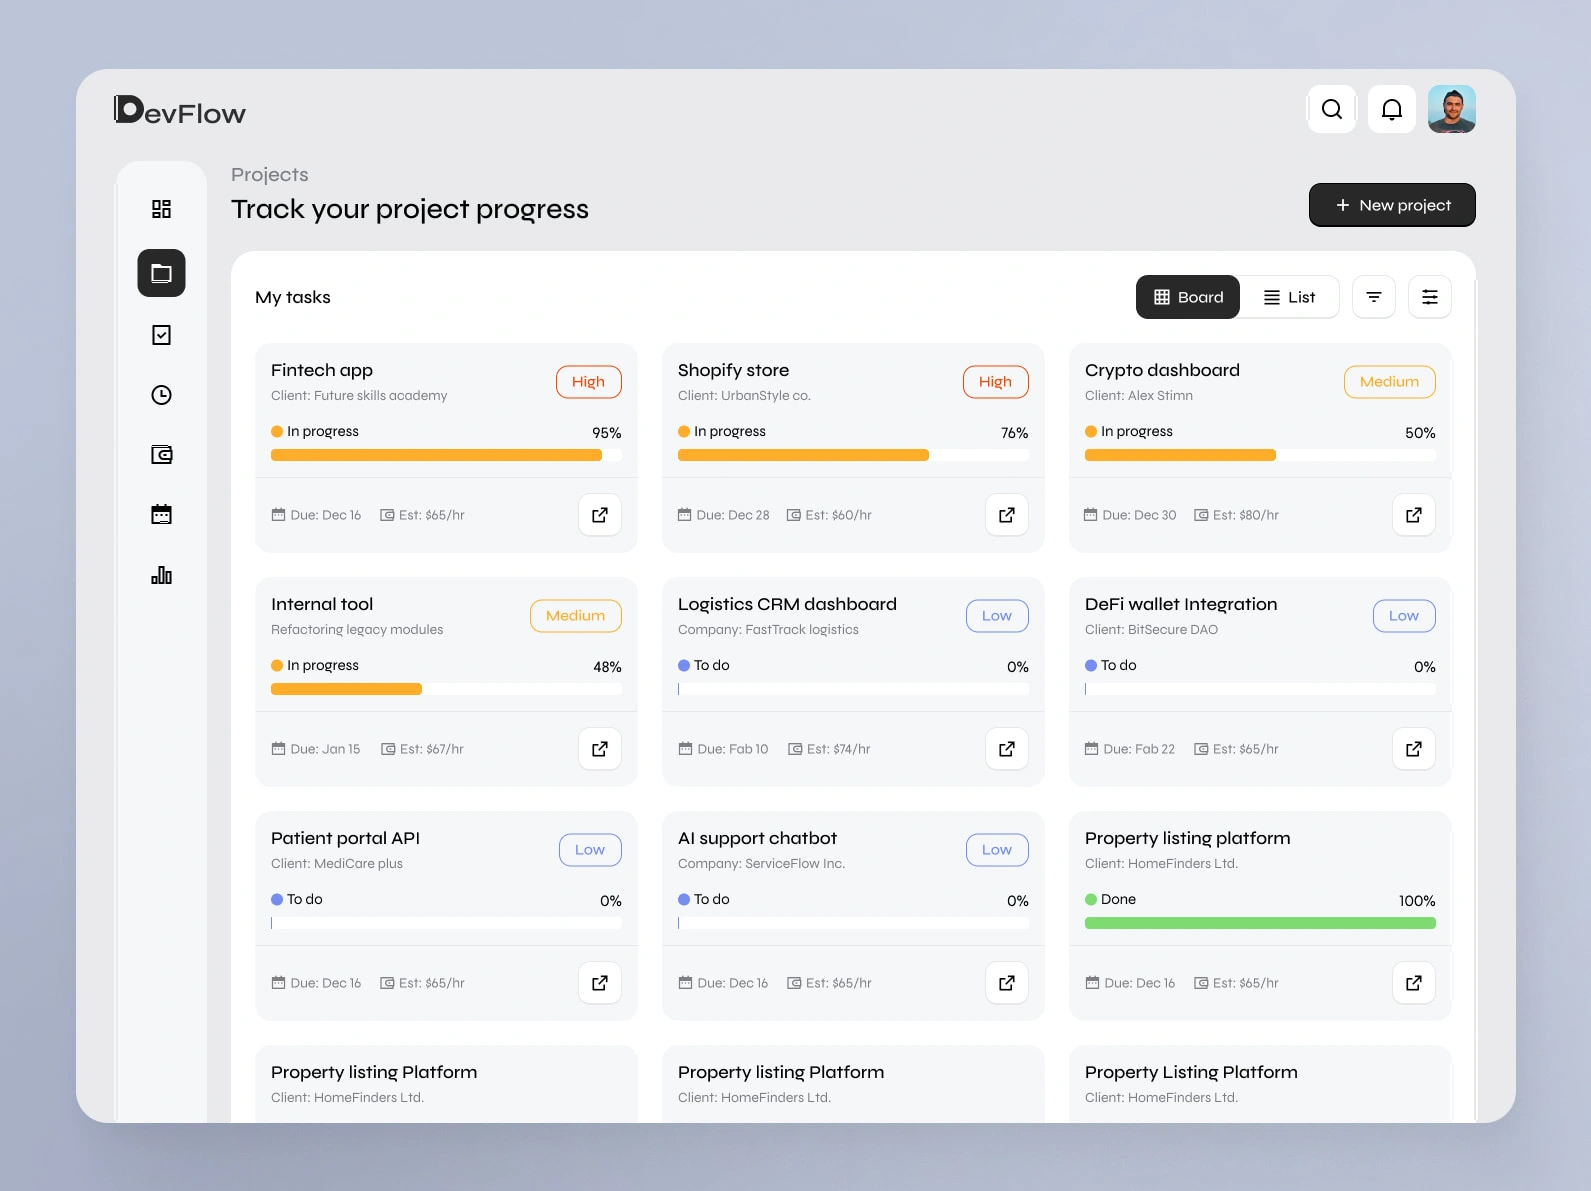Open the Logistics CRM dashboard card title
This screenshot has height=1191, width=1591.
787,604
